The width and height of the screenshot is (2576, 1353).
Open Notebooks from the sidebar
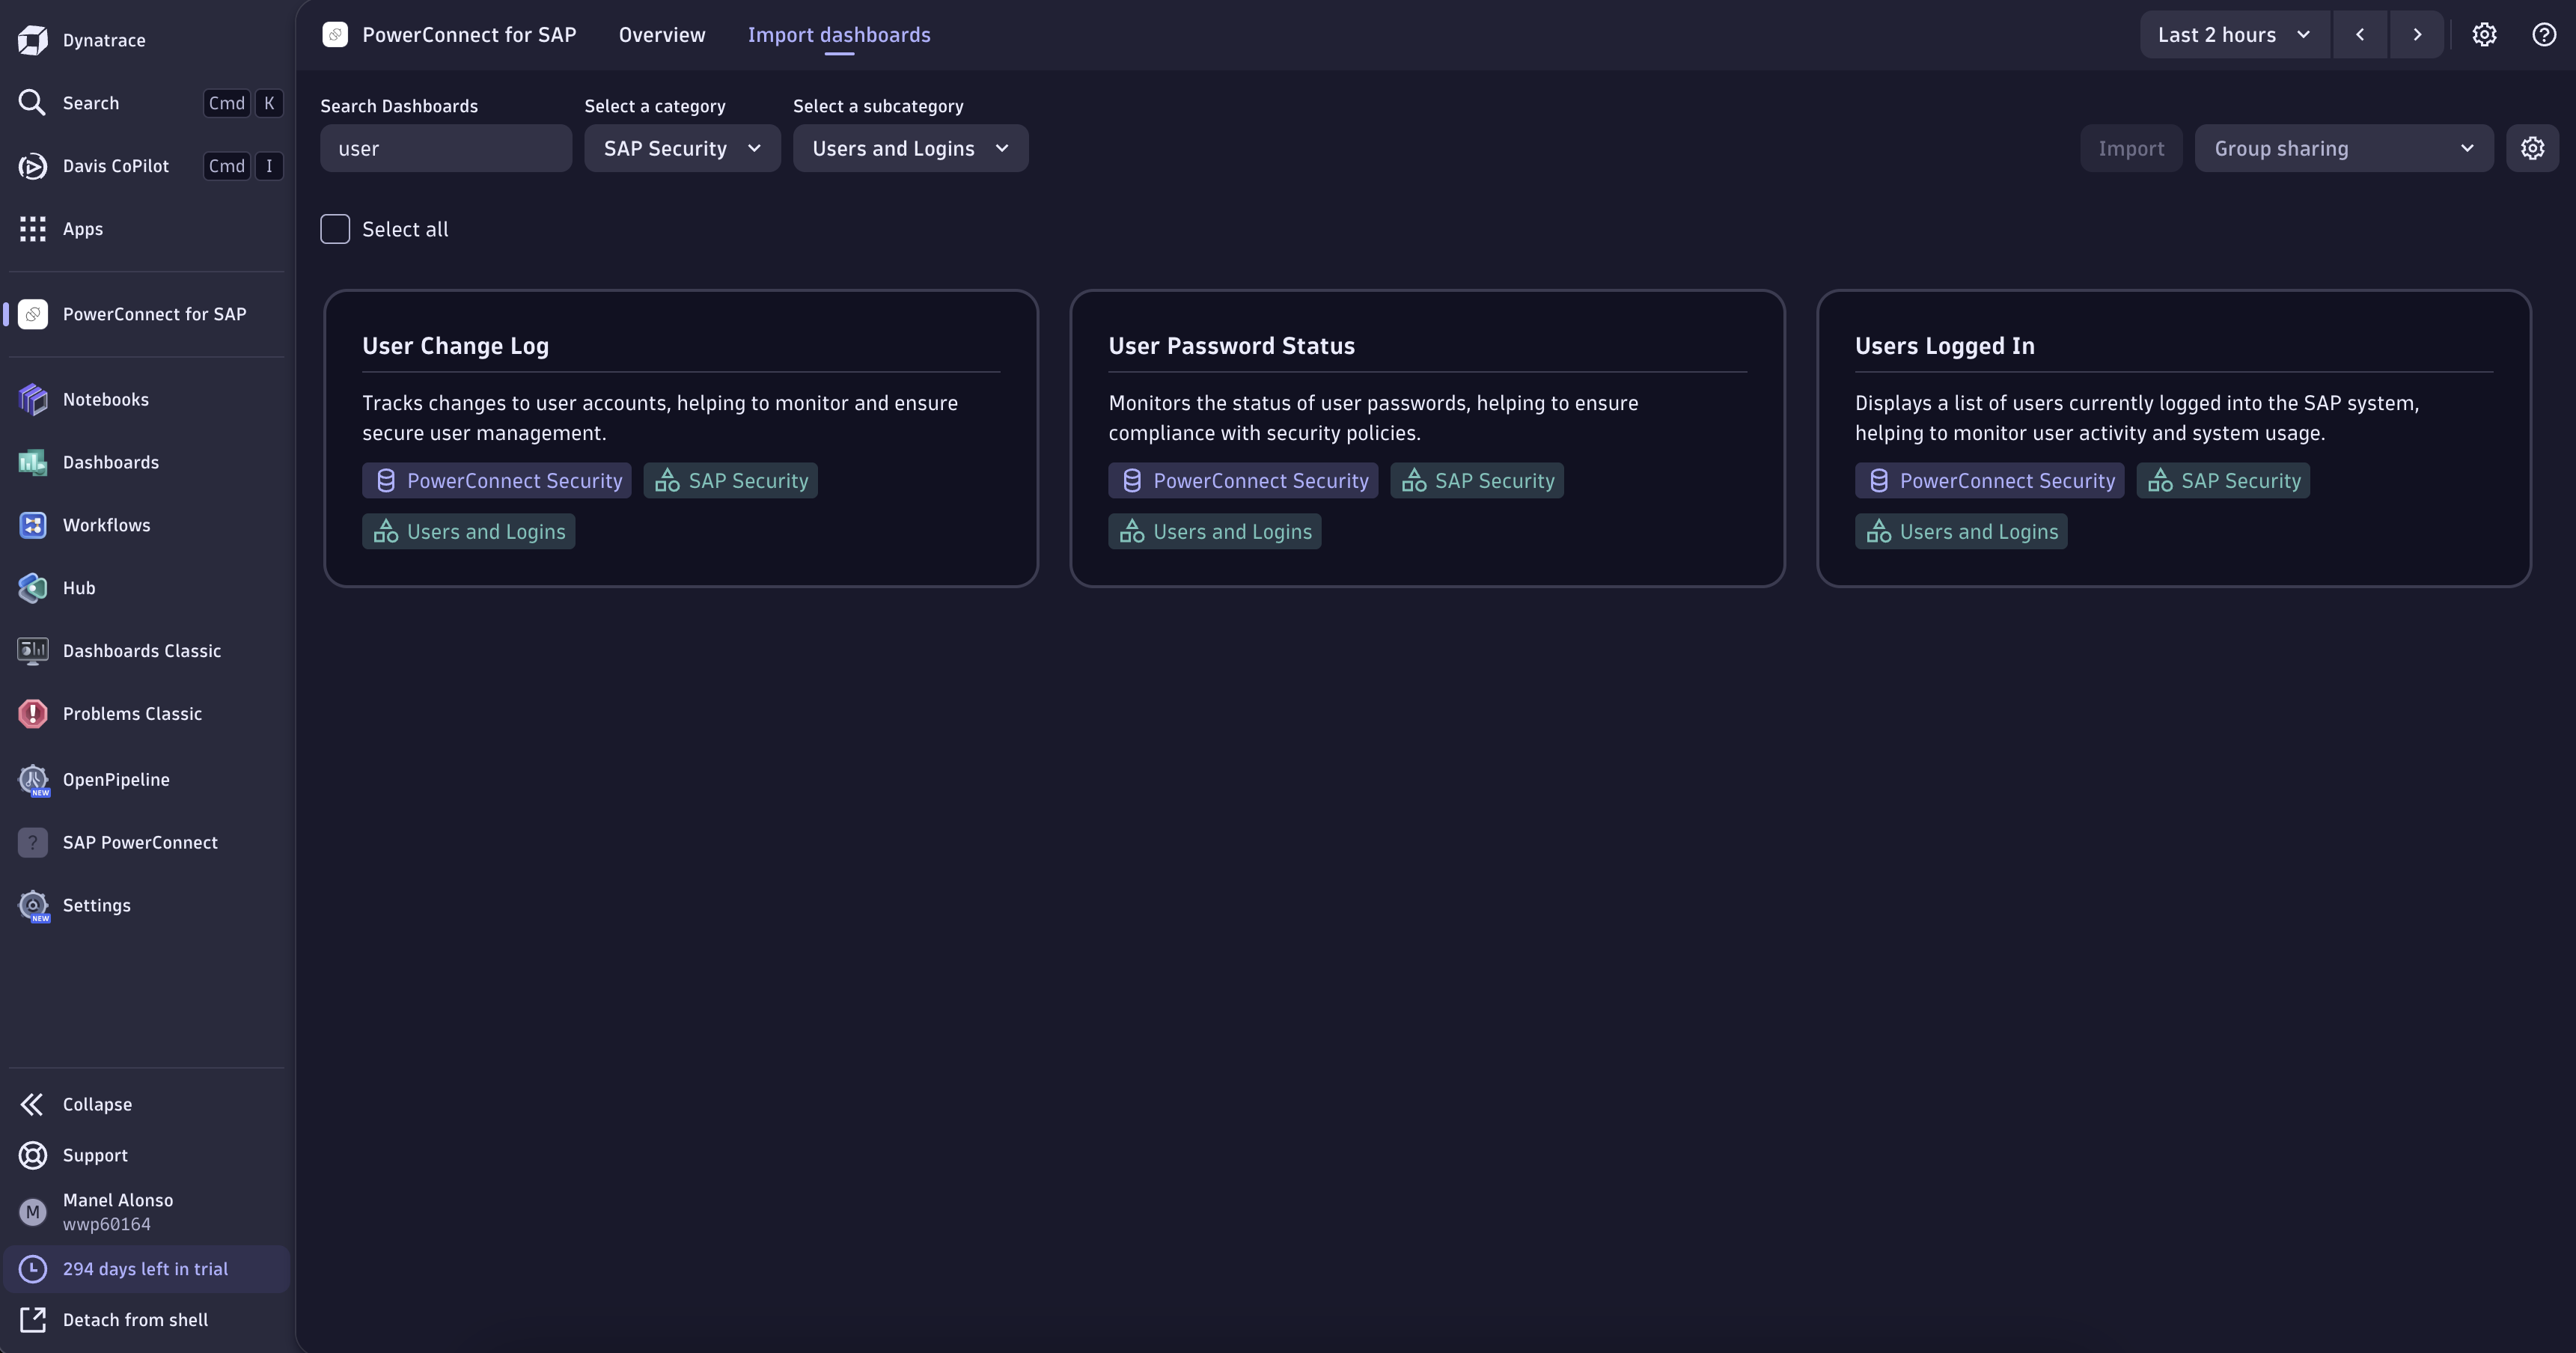[x=33, y=399]
